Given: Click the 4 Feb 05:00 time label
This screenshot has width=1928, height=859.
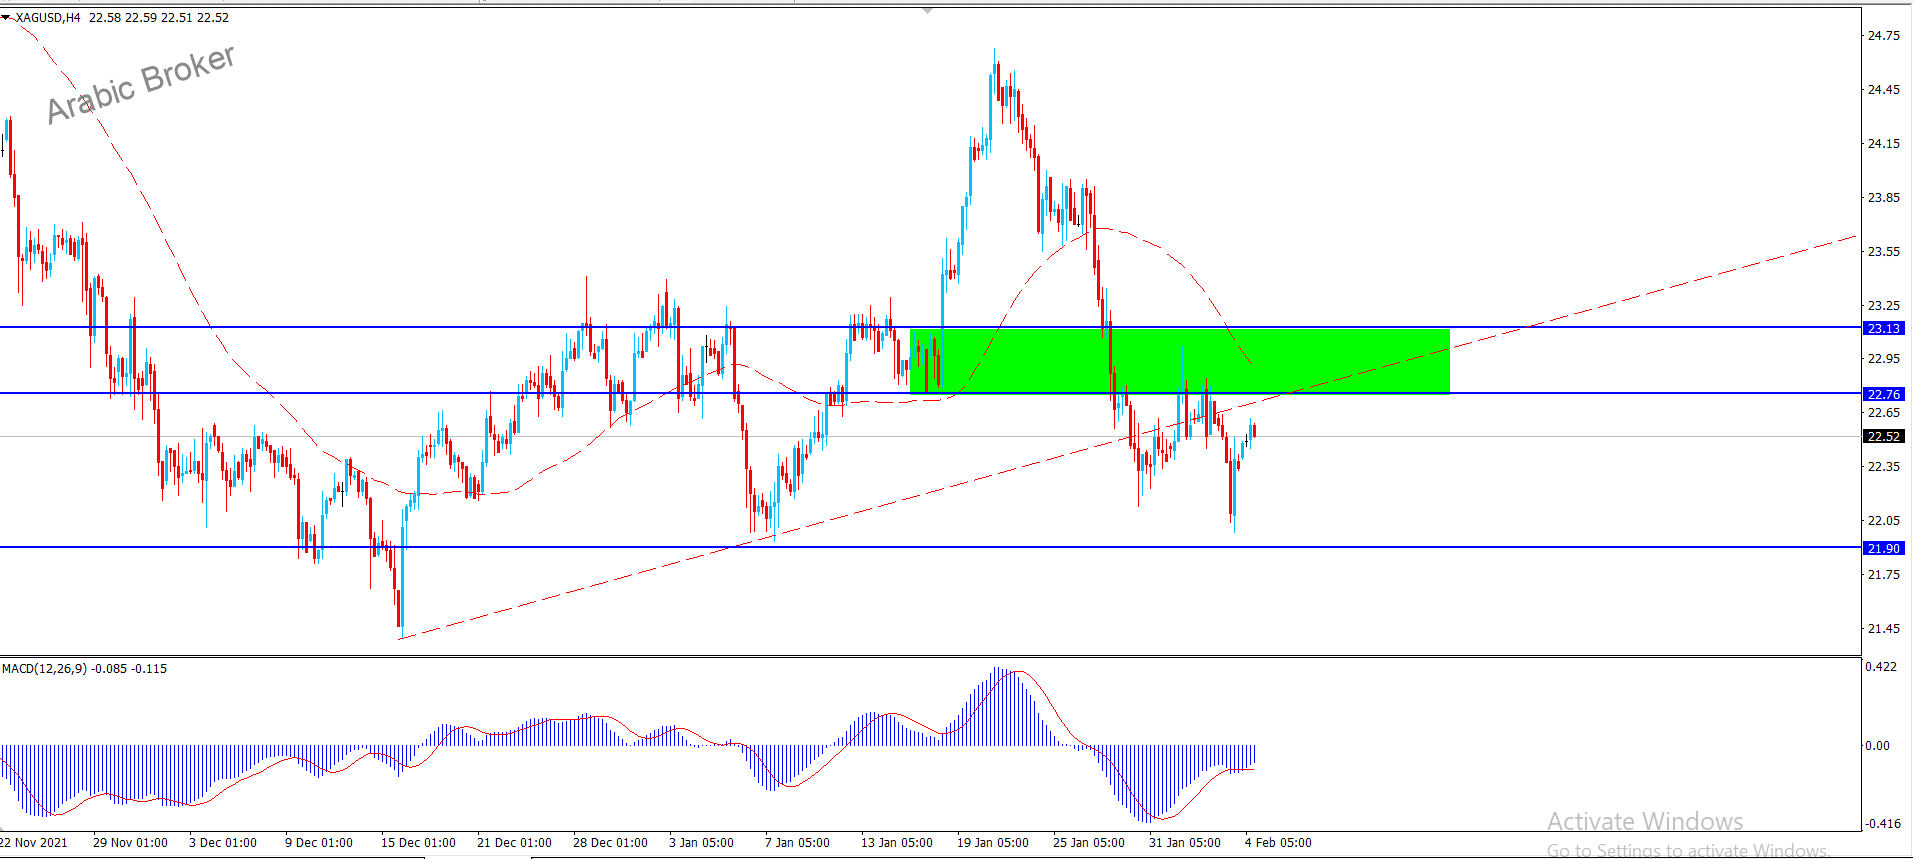Looking at the screenshot, I should coord(1278,842).
